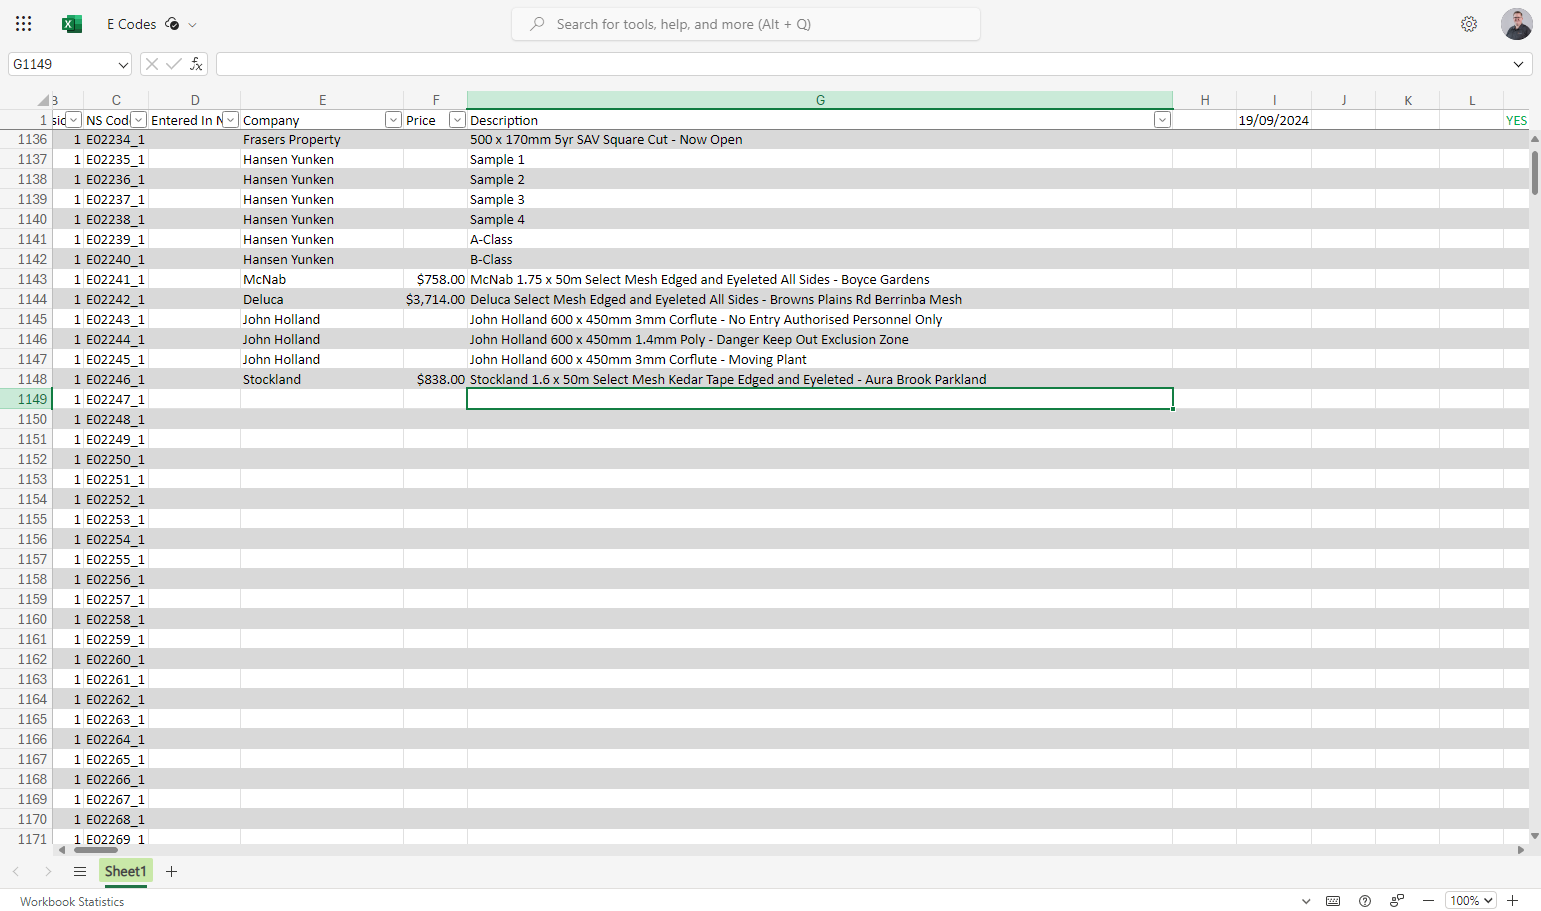The height and width of the screenshot is (911, 1541).
Task: Open the NS Code filter dropdown
Action: 138,120
